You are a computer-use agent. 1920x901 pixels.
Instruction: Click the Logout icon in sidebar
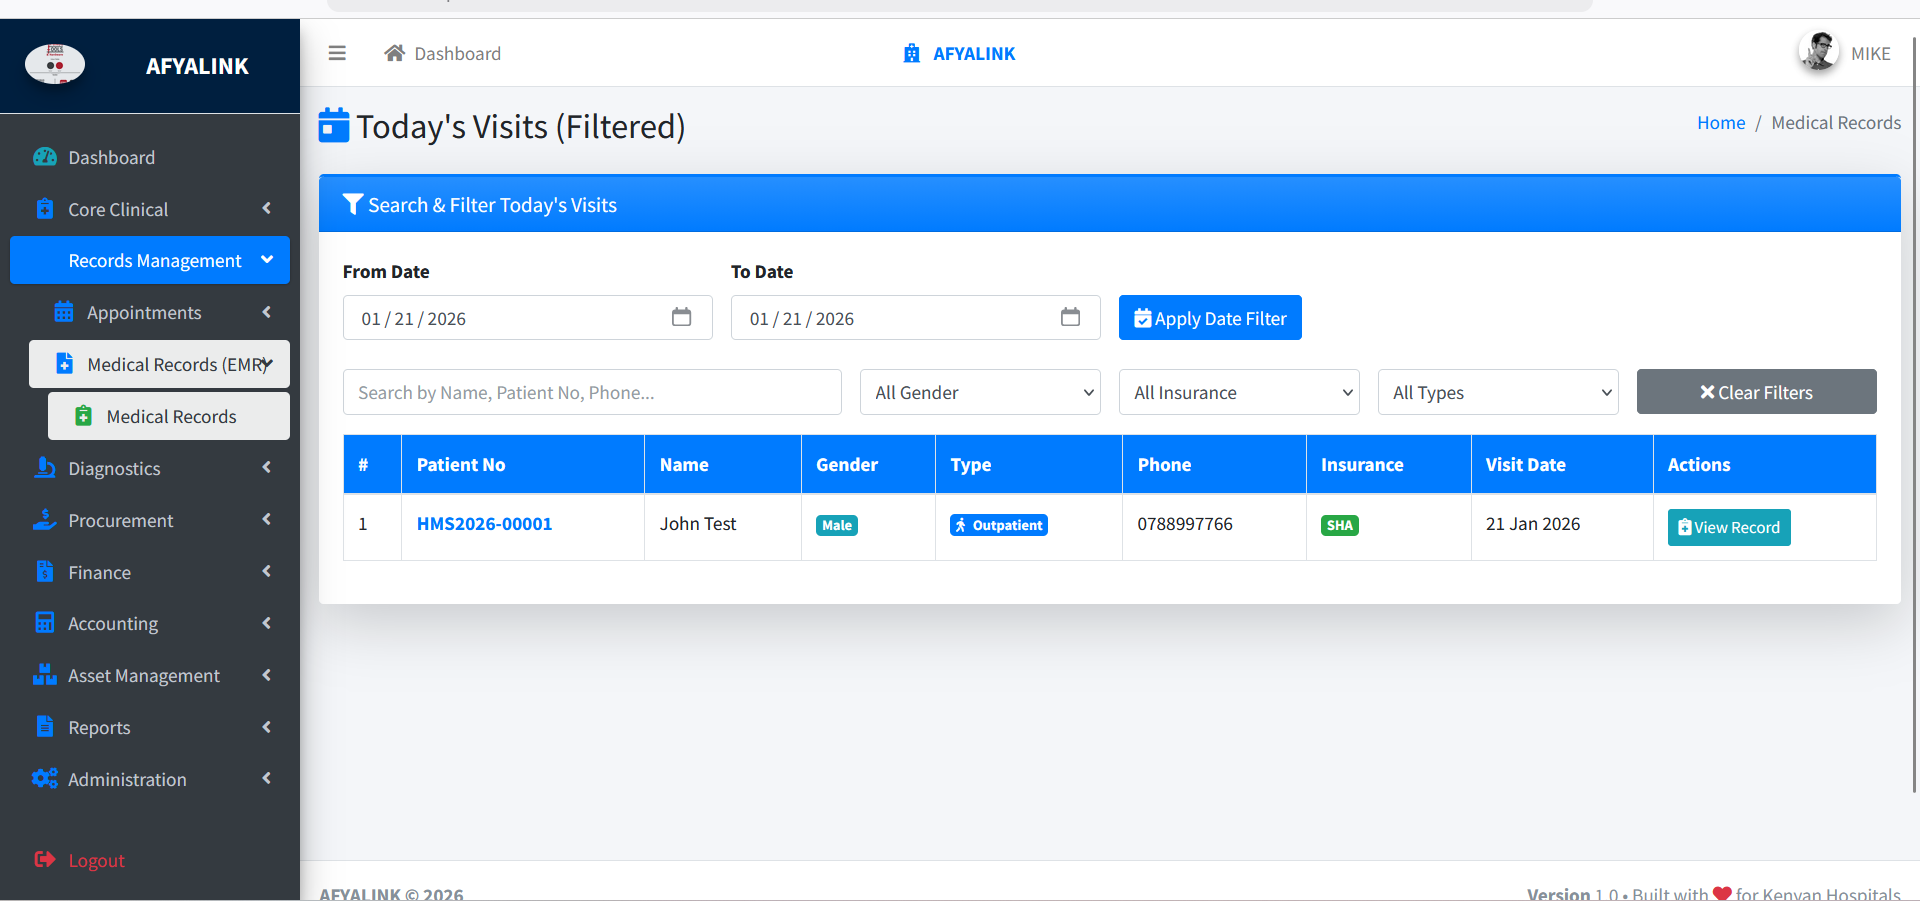[x=45, y=859]
